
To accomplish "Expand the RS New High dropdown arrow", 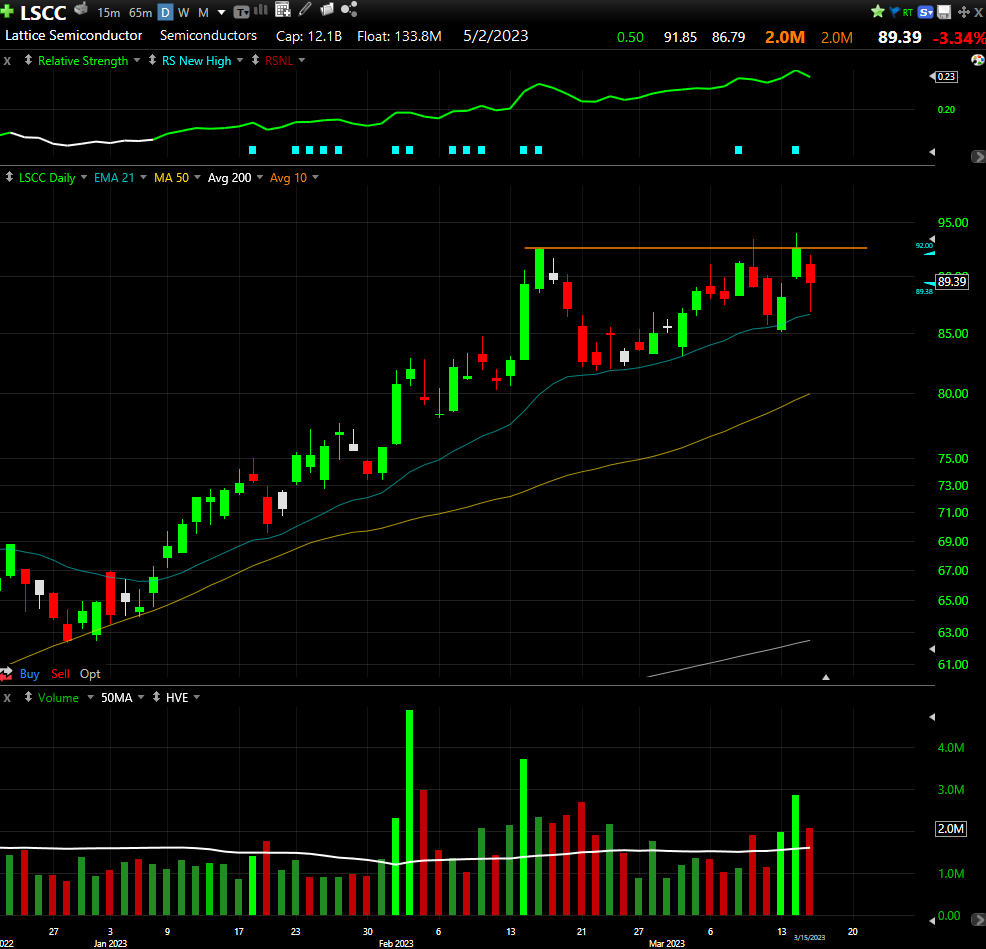I will point(240,60).
